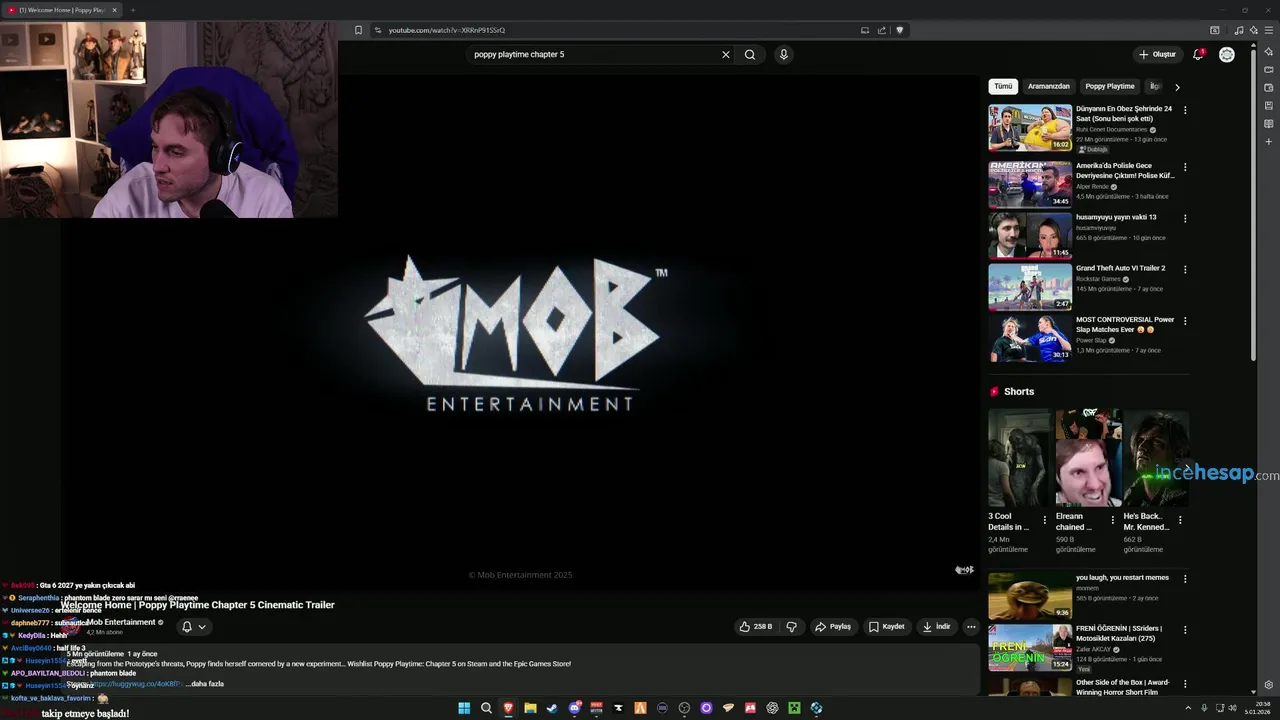Open the 'MOST CONTROVERSIAL Power Slap Matches Ever' video

pyautogui.click(x=1030, y=338)
